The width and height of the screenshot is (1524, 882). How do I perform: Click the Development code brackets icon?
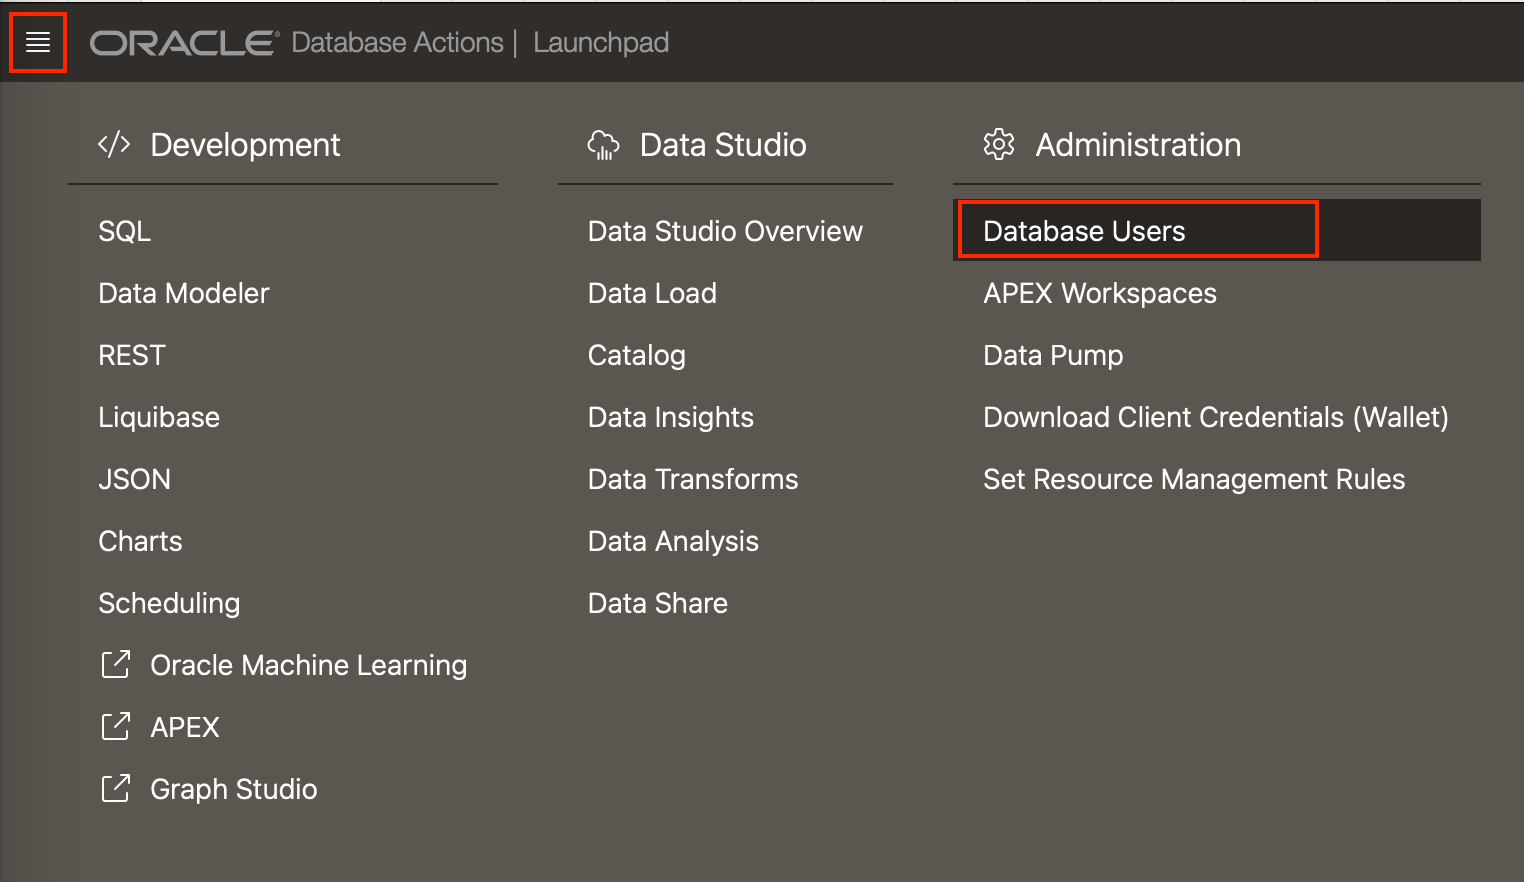[x=114, y=144]
